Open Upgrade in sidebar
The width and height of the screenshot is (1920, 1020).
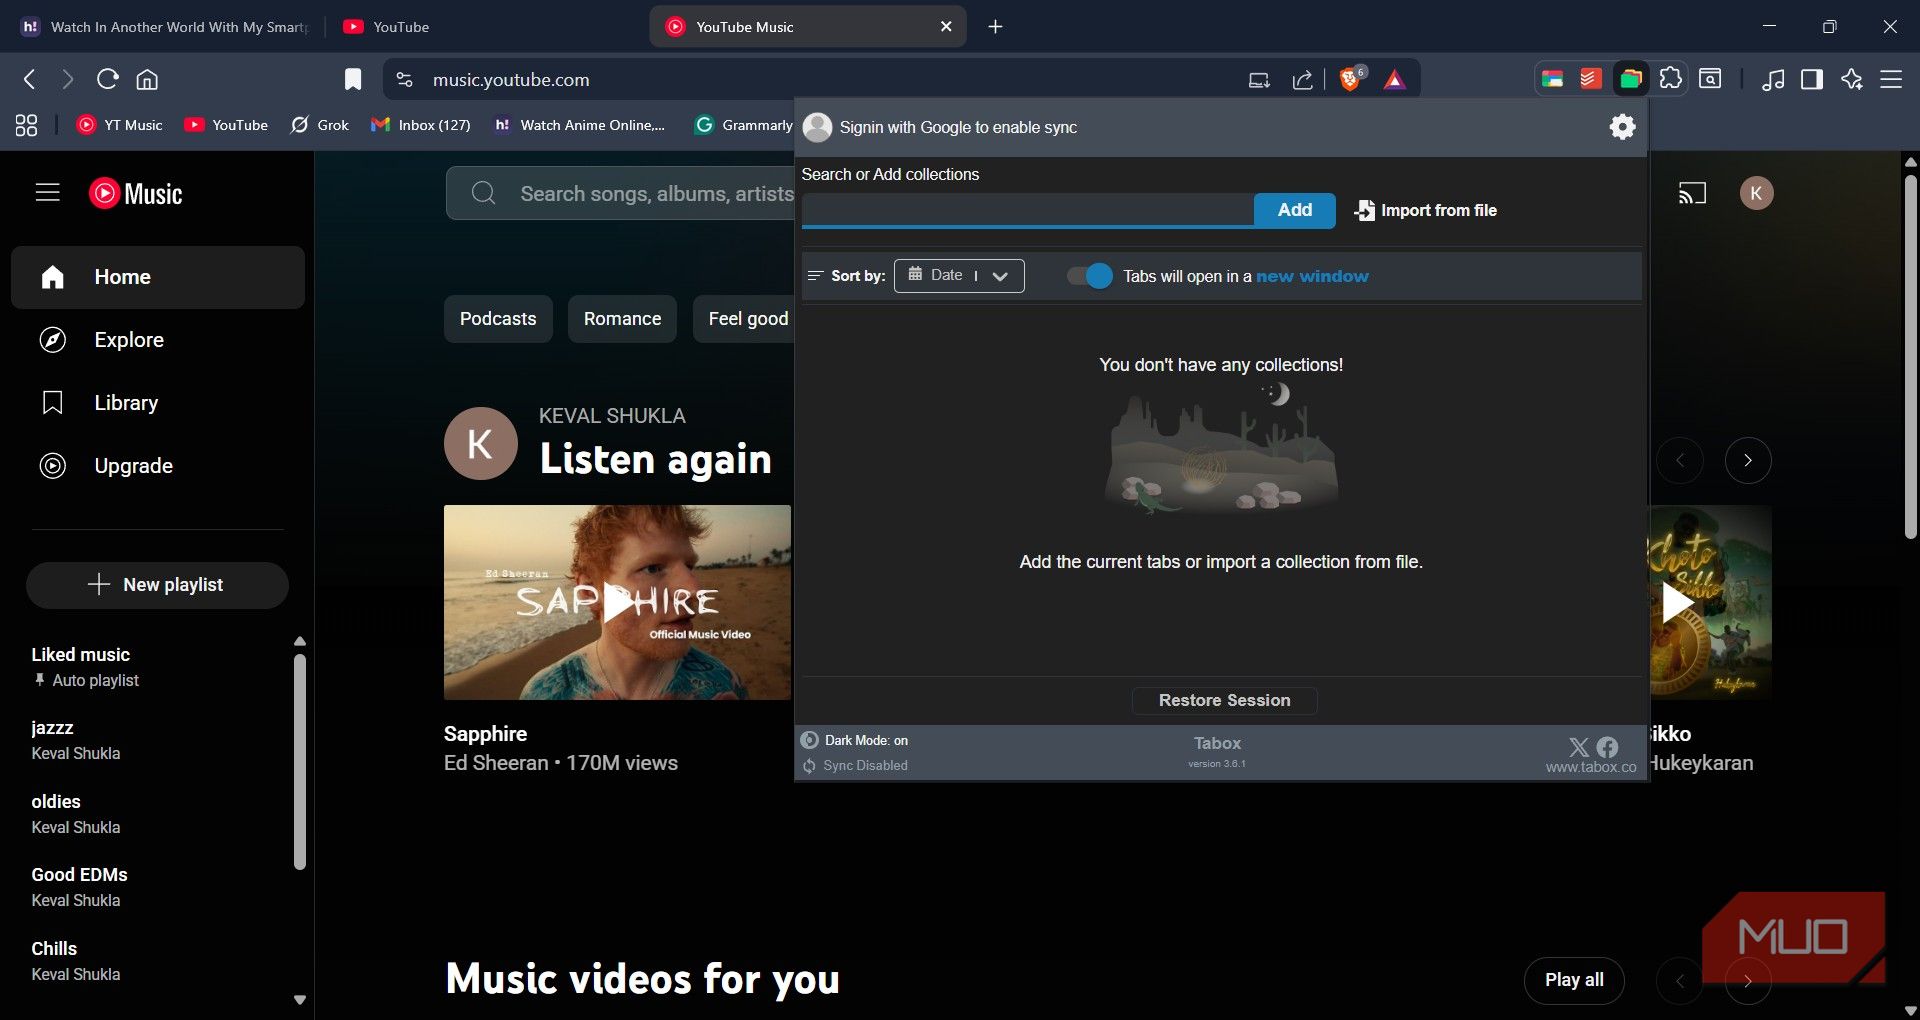click(158, 466)
